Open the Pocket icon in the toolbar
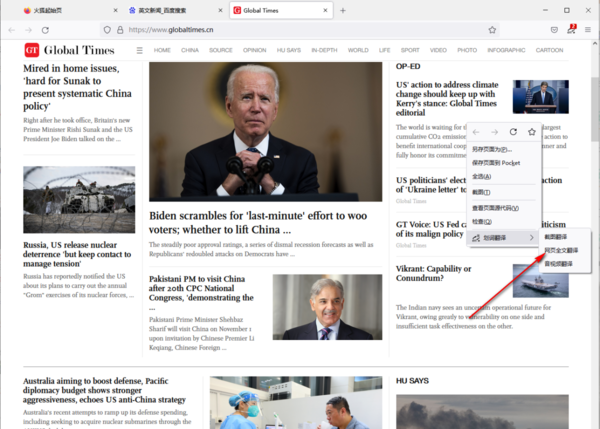Image resolution: width=600 pixels, height=429 pixels. tap(554, 30)
